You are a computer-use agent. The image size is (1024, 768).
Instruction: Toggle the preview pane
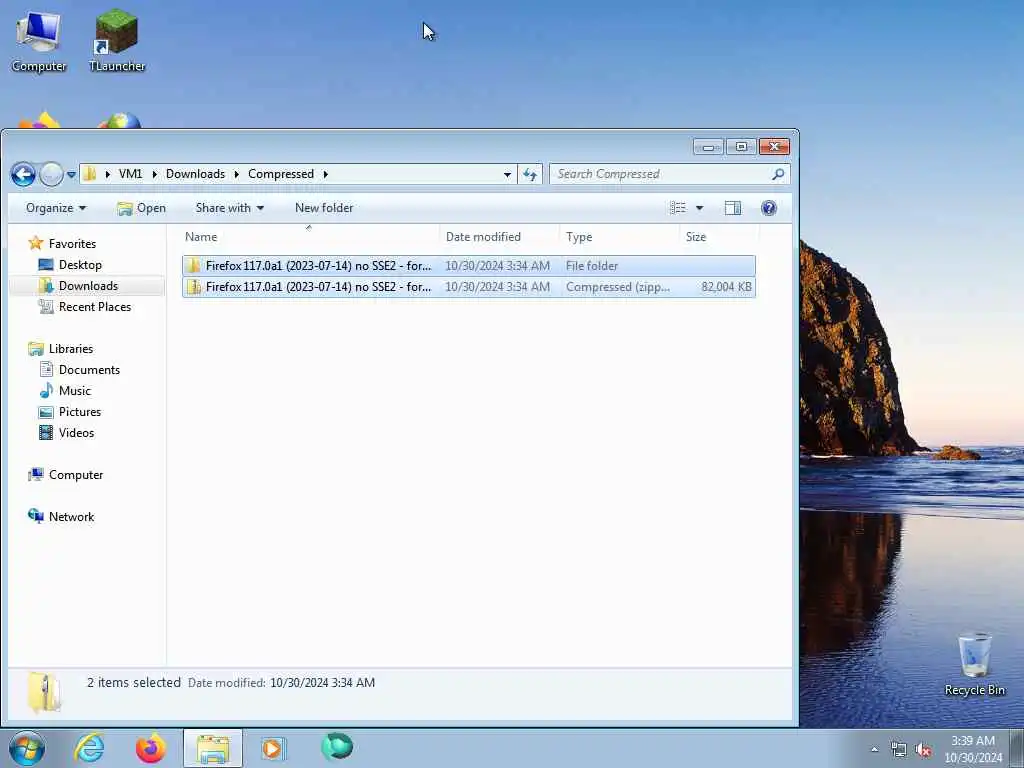[x=733, y=208]
